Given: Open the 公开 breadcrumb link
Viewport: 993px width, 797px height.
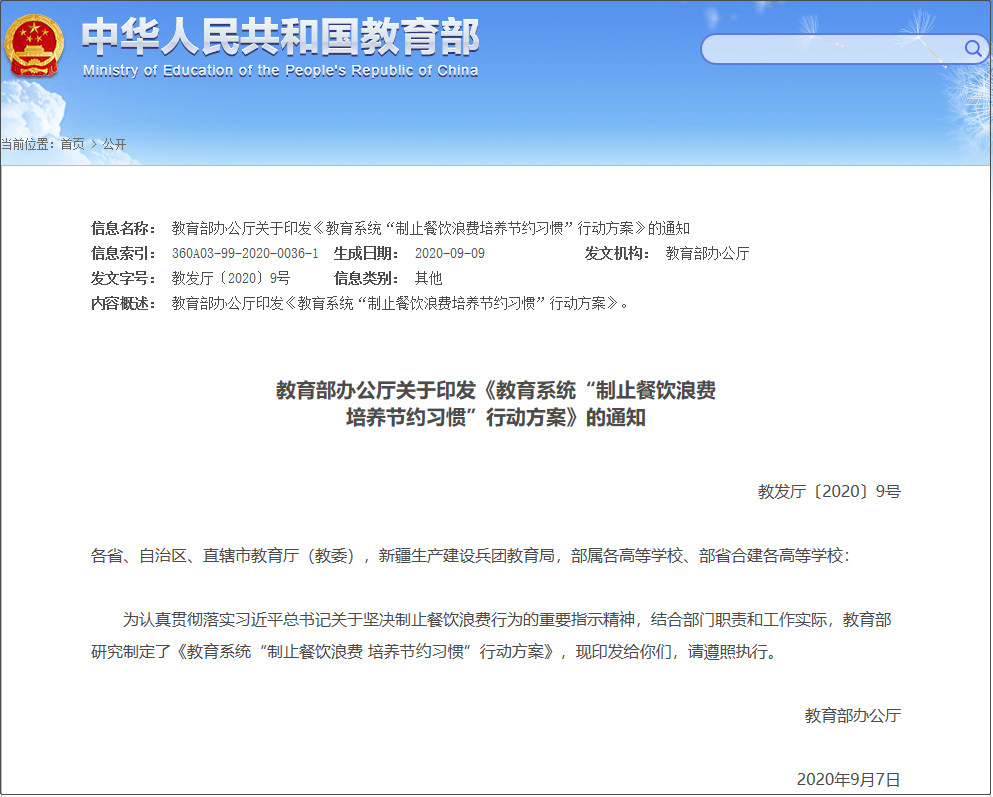Looking at the screenshot, I should tap(115, 144).
